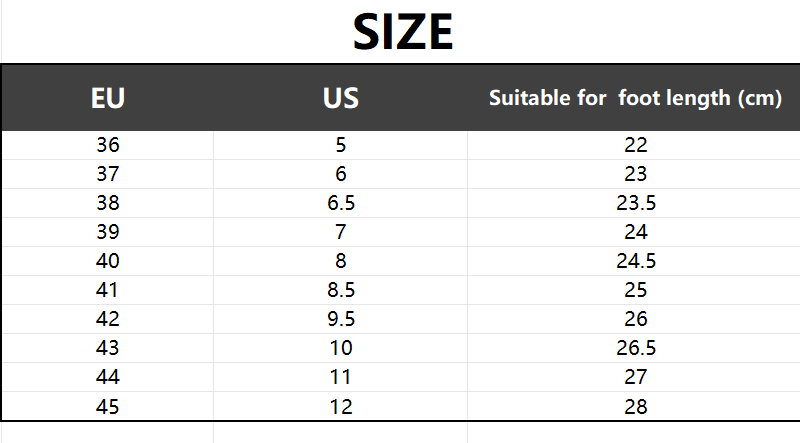Click the US size 6.5 cell
The width and height of the screenshot is (800, 443).
tap(341, 203)
